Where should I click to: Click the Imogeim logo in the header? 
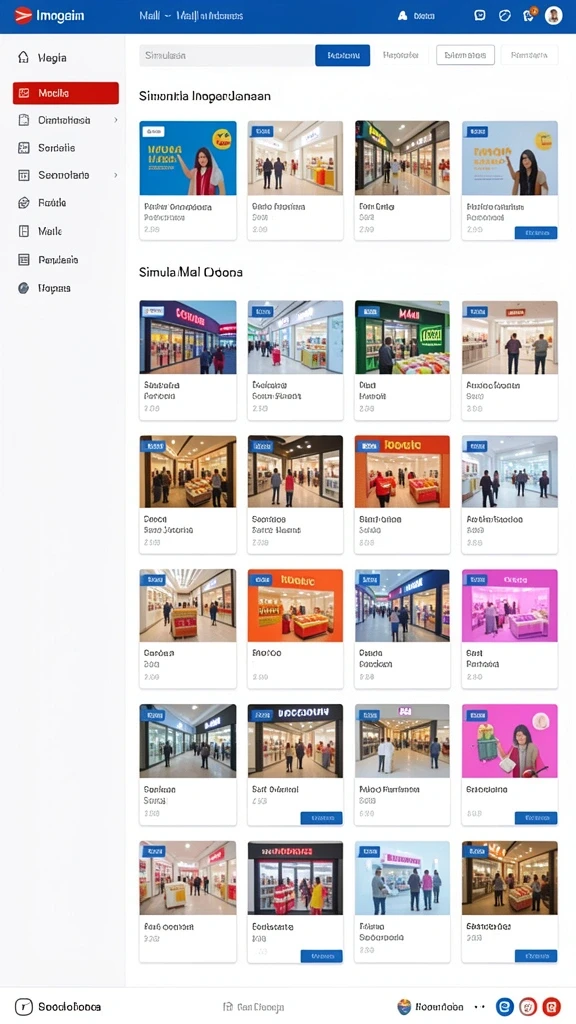[49, 16]
